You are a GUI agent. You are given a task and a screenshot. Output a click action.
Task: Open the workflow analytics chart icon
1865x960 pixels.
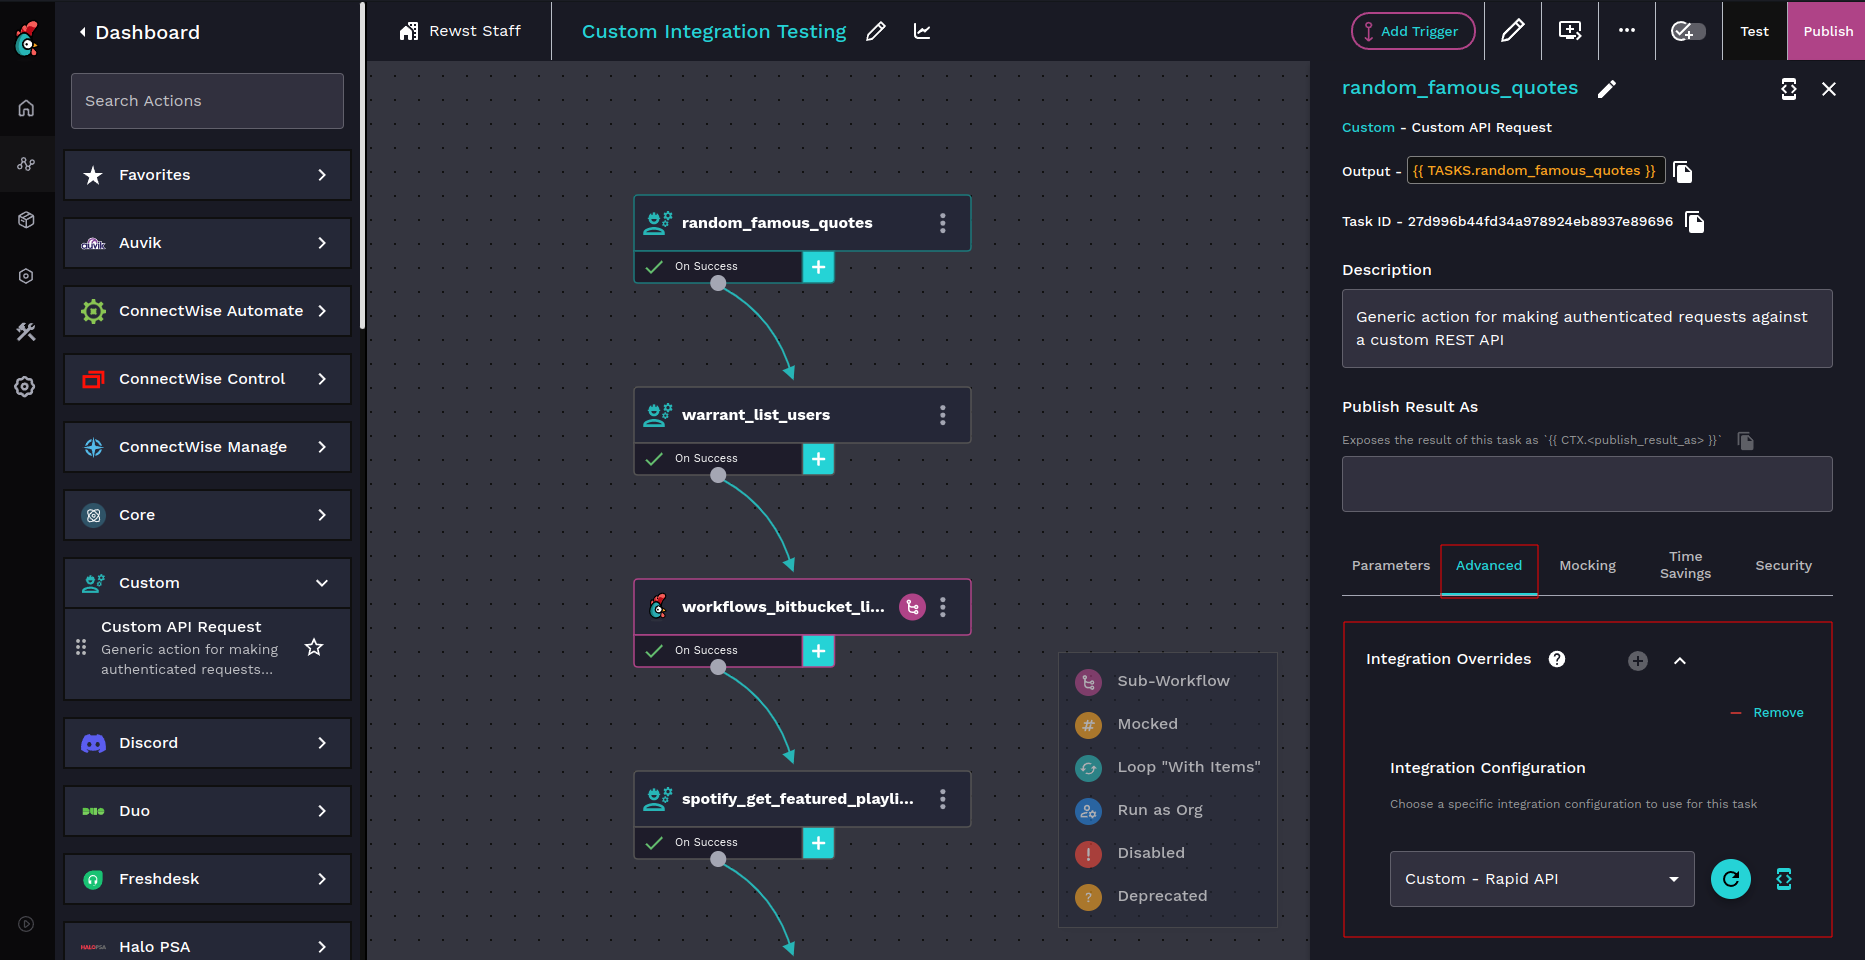click(922, 32)
